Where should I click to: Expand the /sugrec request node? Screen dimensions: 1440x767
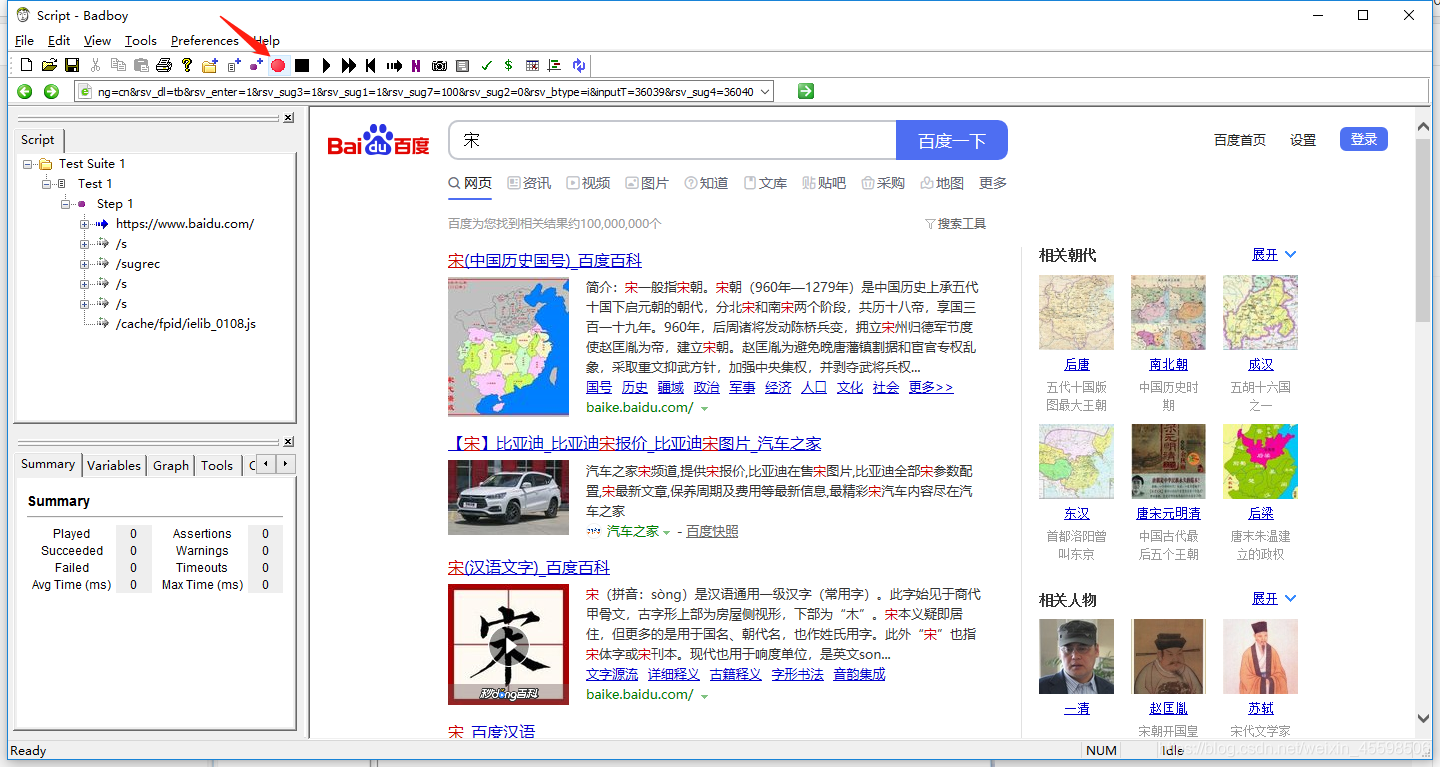click(86, 263)
